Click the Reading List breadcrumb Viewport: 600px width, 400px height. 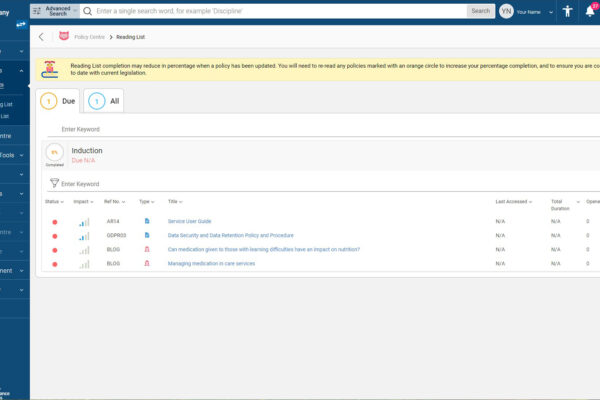pos(130,37)
